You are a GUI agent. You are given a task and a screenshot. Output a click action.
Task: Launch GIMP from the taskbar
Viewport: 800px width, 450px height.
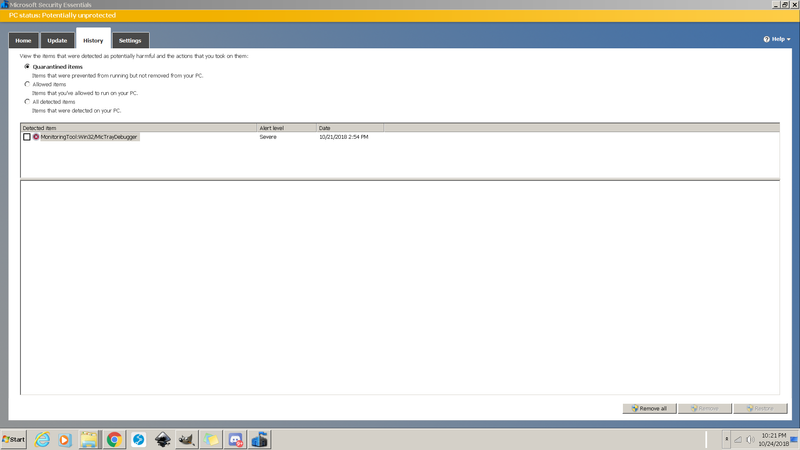click(x=187, y=439)
